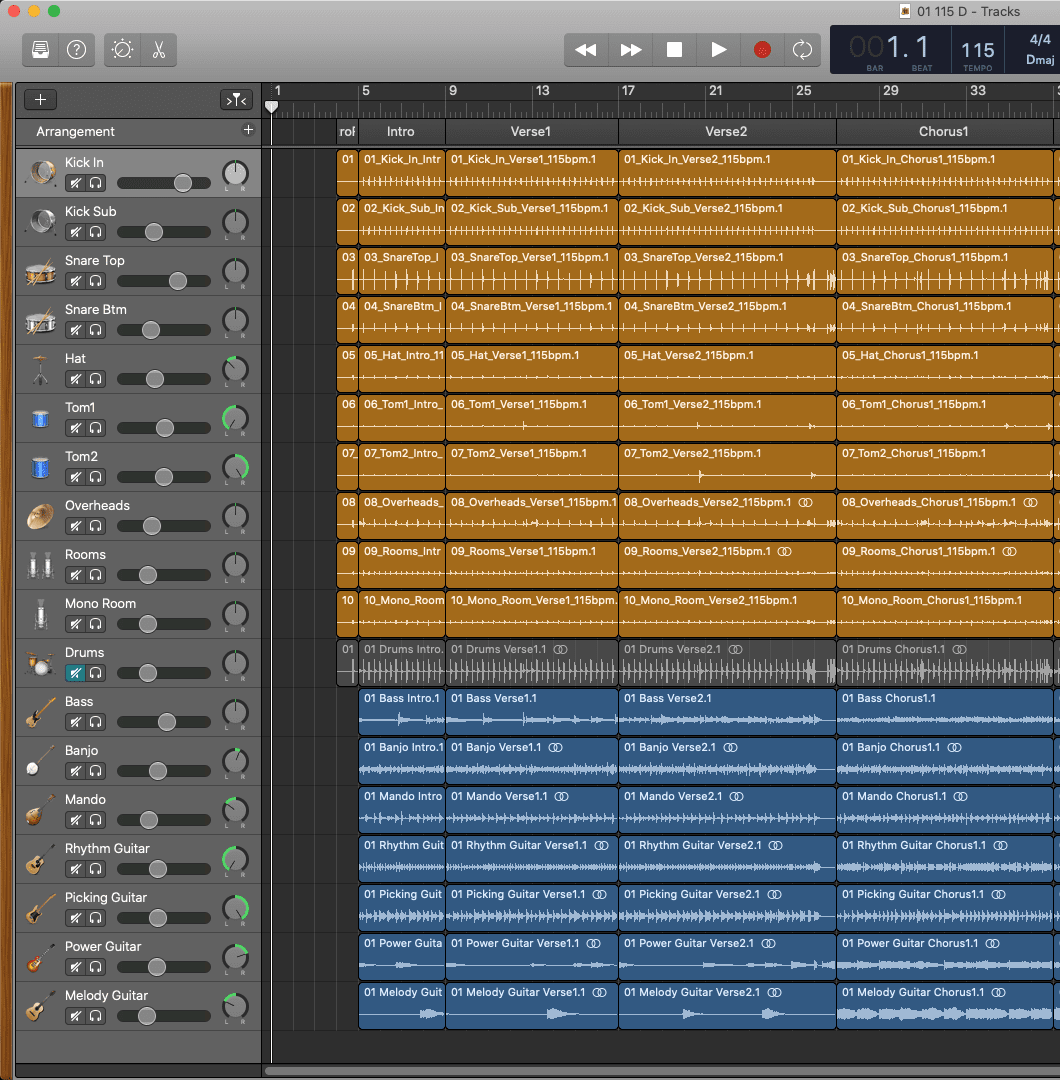The height and width of the screenshot is (1080, 1060).
Task: Unmute the Drums track
Action: 75,673
